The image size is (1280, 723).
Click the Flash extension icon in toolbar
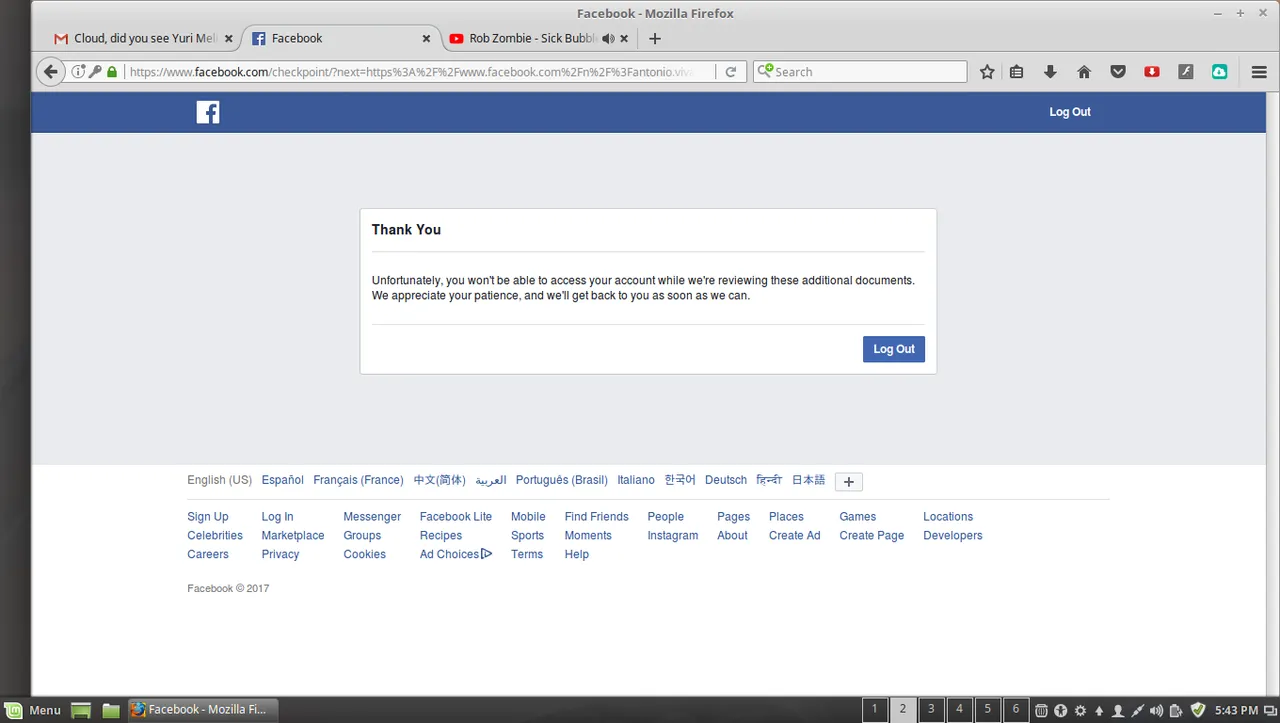[x=1186, y=72]
